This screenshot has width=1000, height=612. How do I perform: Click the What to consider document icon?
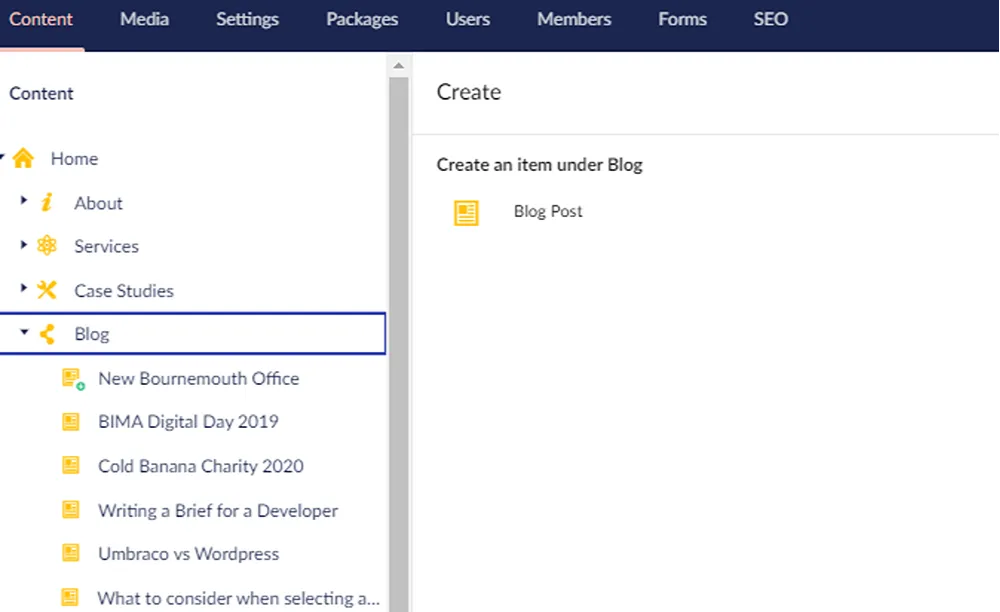[x=70, y=597]
